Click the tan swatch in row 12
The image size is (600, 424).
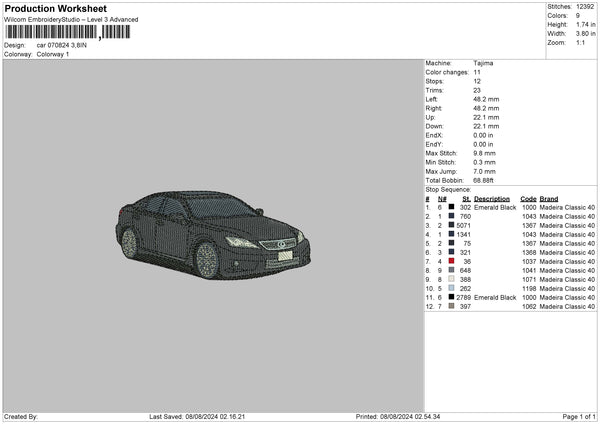pos(452,306)
